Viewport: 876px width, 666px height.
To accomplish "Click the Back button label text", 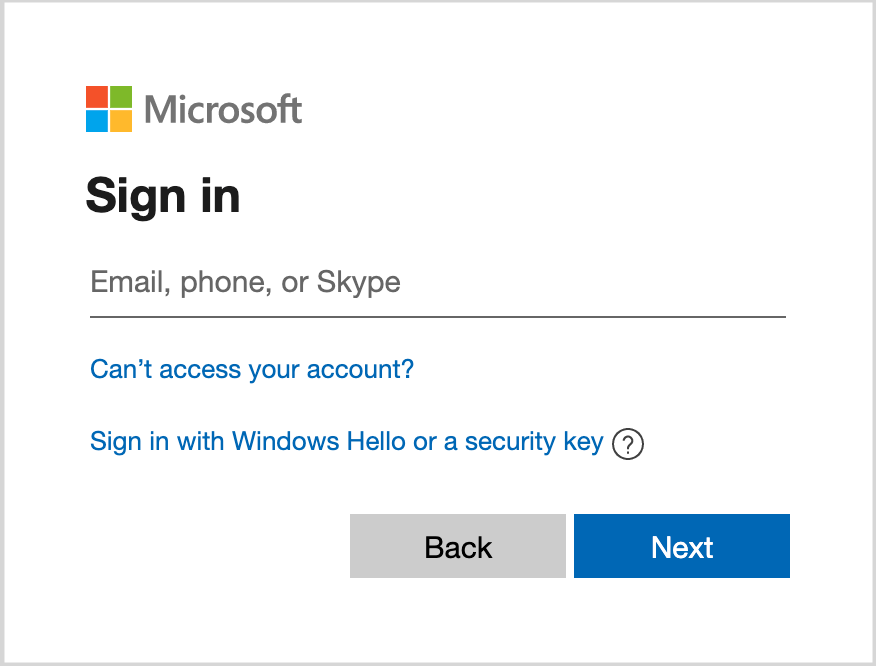I will pyautogui.click(x=458, y=547).
